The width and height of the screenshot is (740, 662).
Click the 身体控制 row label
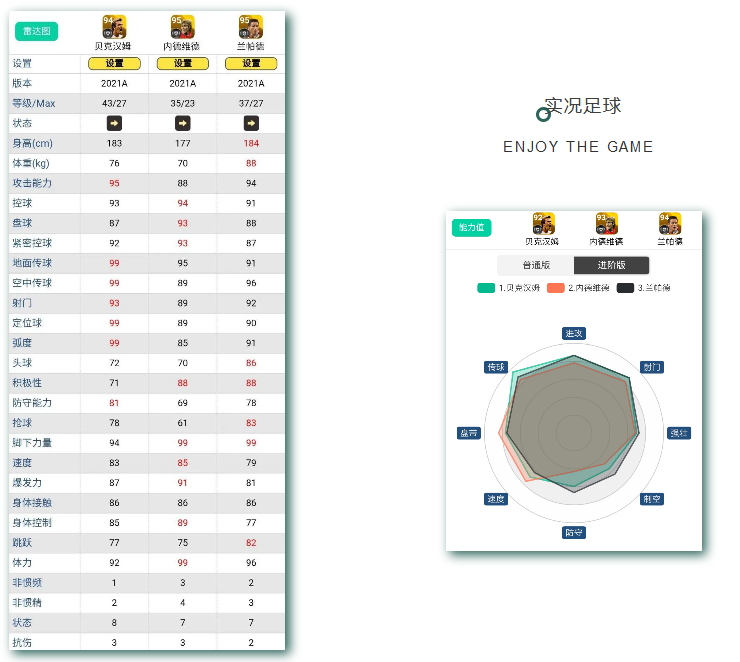pos(32,523)
